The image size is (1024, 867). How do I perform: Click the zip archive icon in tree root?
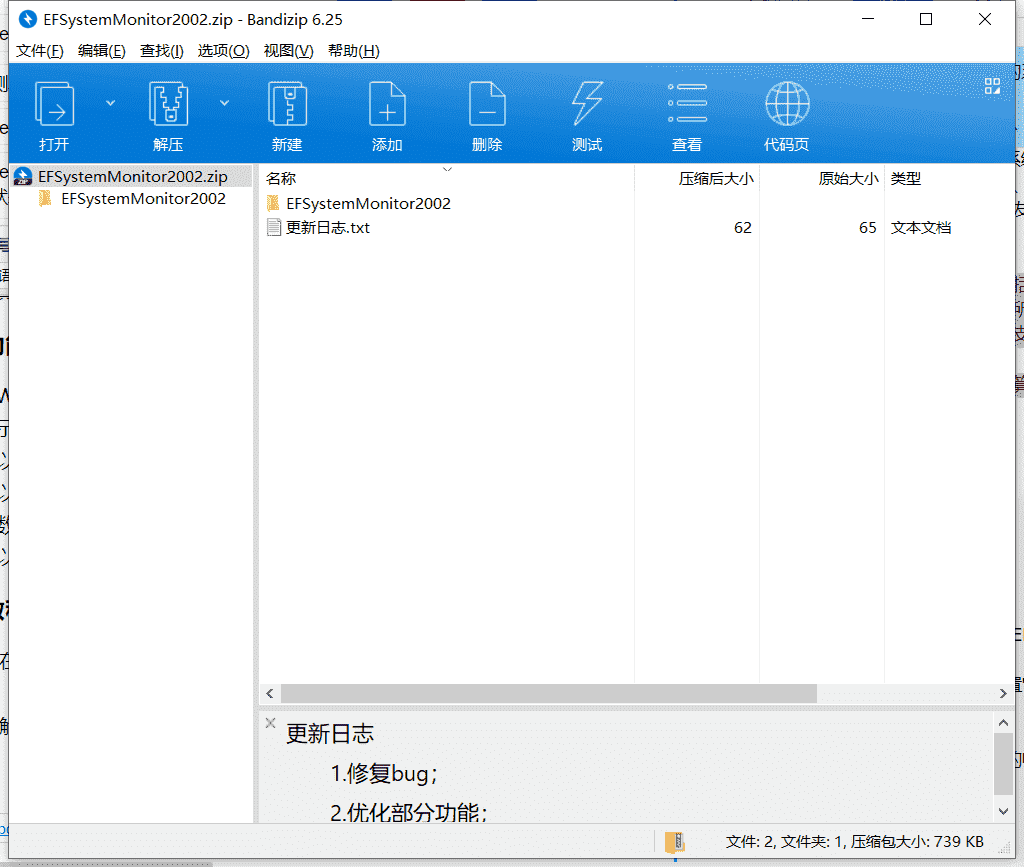point(23,176)
